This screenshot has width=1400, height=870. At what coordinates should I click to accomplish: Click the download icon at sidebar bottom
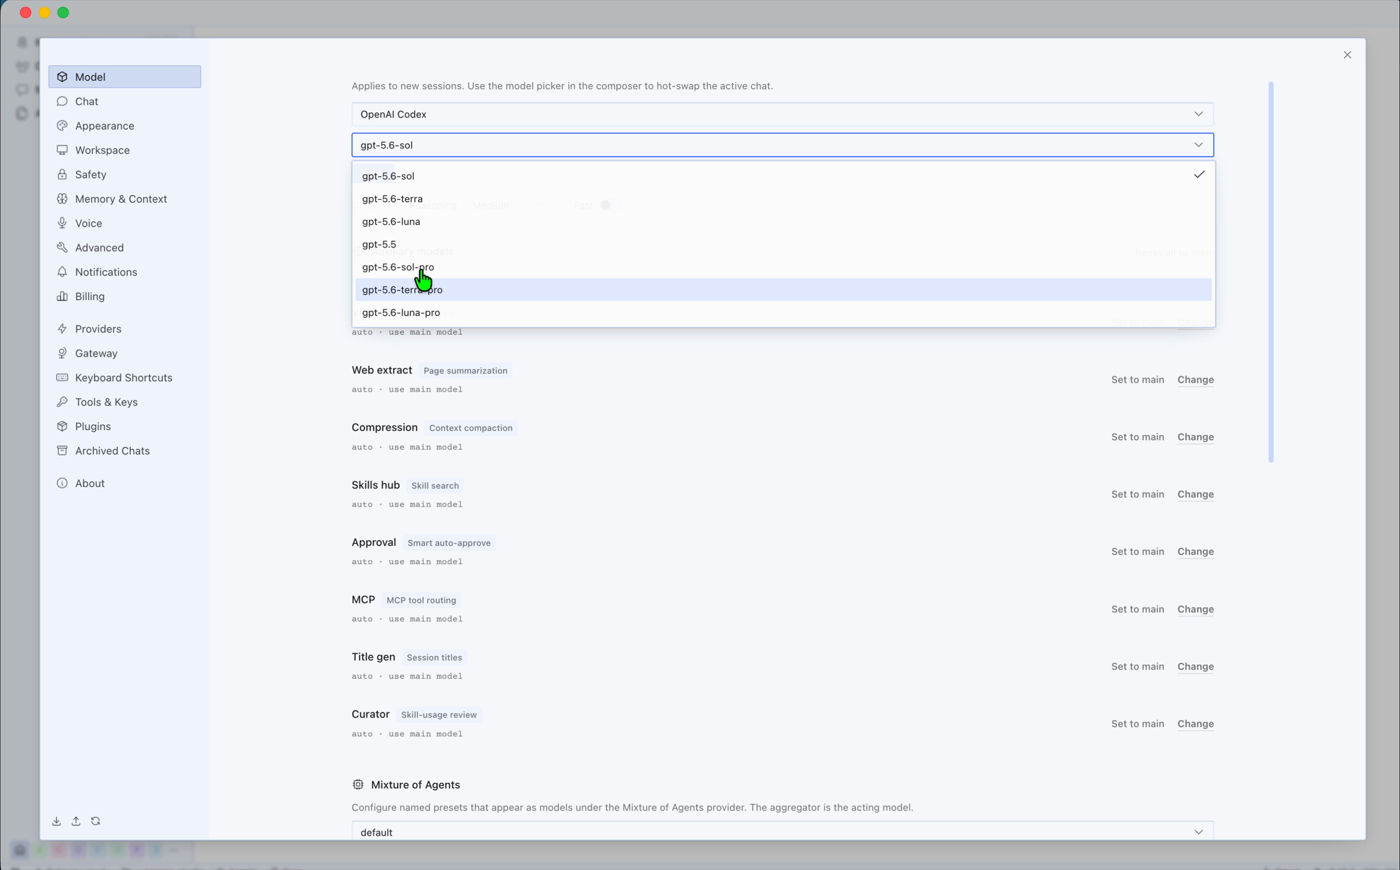tap(56, 821)
